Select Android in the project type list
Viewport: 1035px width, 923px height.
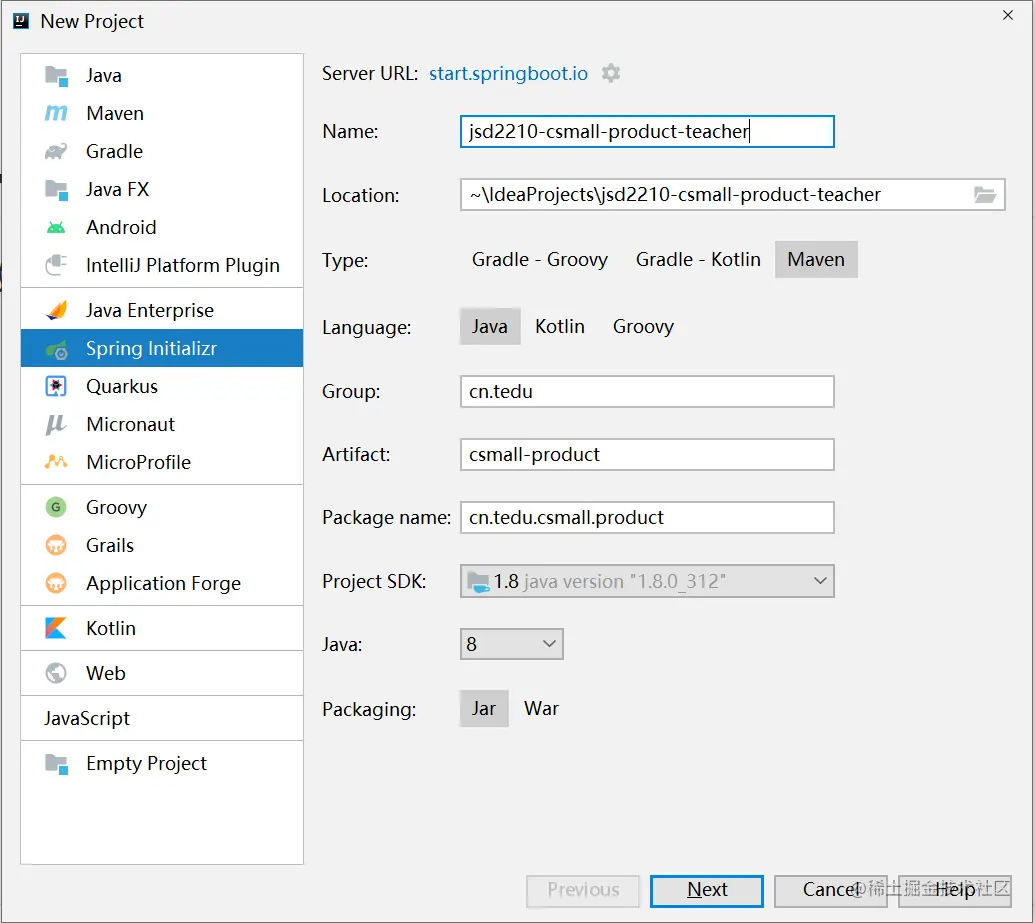(162, 228)
